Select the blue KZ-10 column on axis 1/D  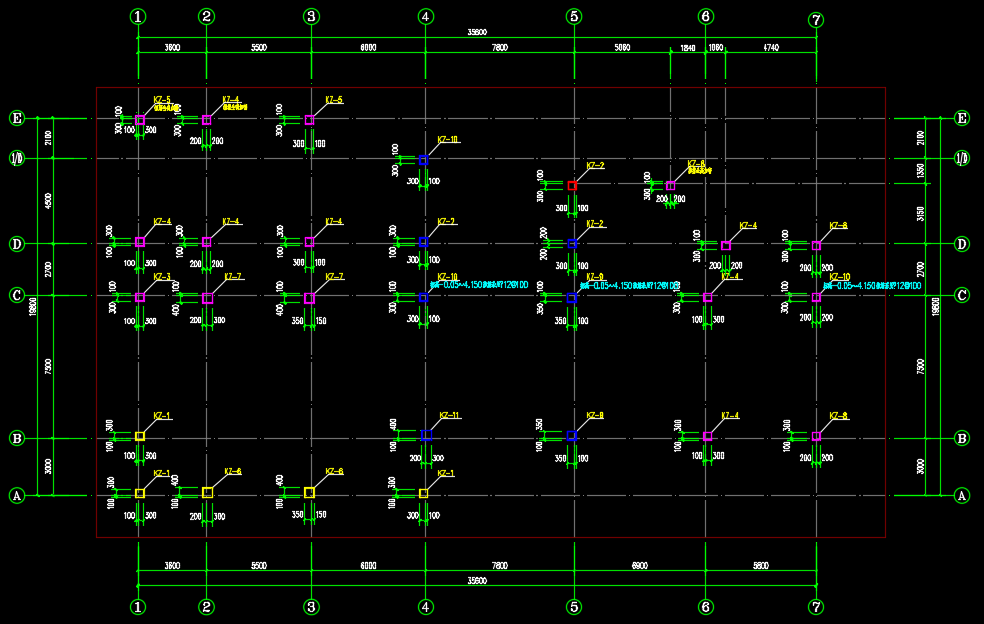[x=423, y=160]
